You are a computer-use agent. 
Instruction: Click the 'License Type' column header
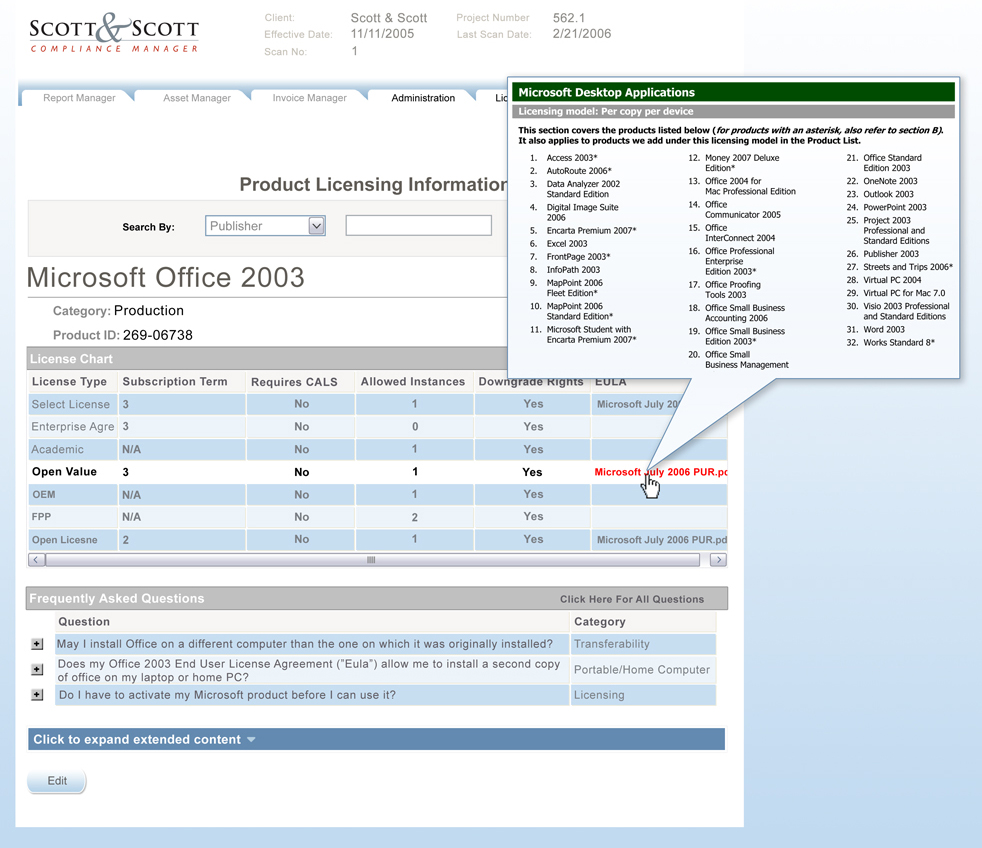click(70, 381)
